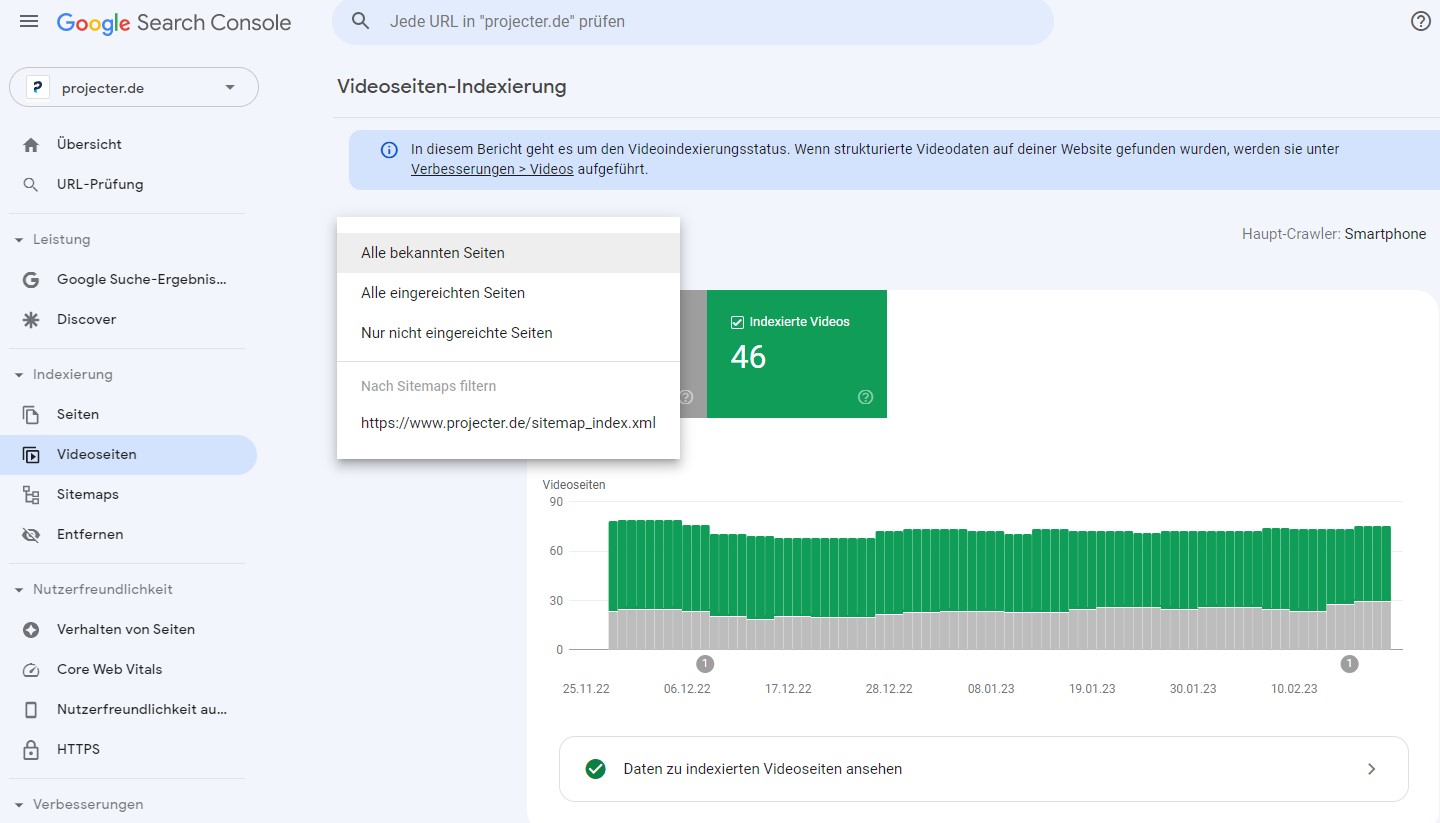Click the magnifier icon in URL search bar

click(x=361, y=21)
